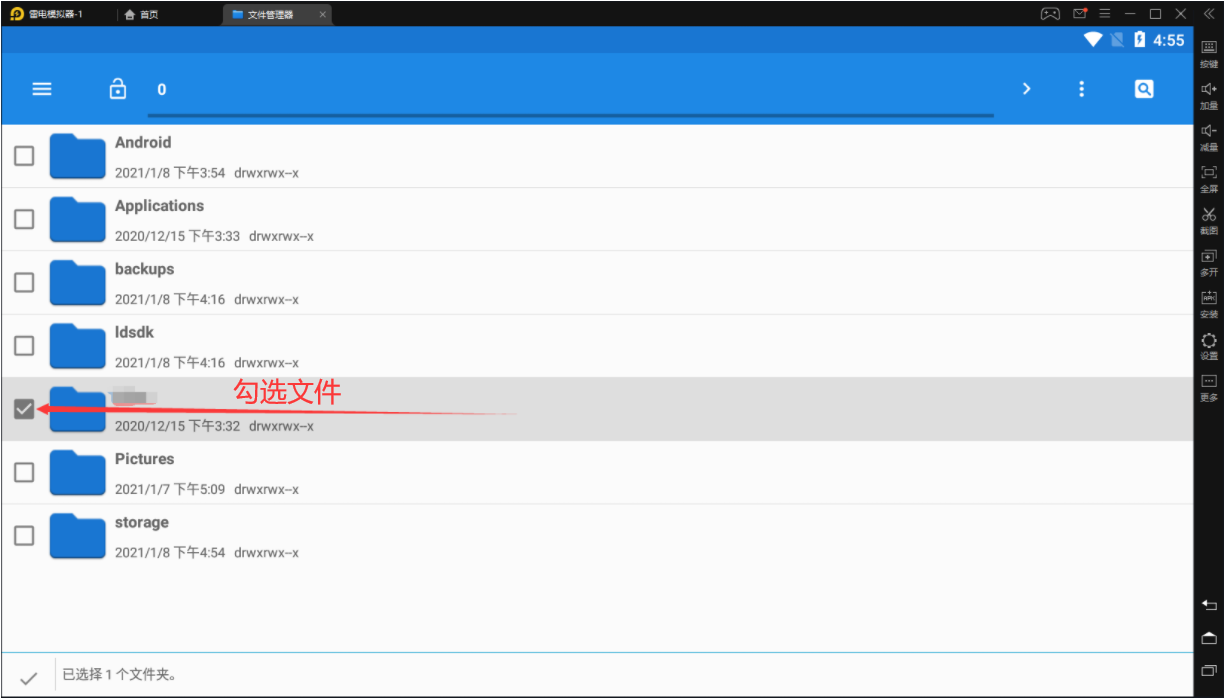Open the three-dot overflow menu
The image size is (1226, 700).
pyautogui.click(x=1081, y=89)
